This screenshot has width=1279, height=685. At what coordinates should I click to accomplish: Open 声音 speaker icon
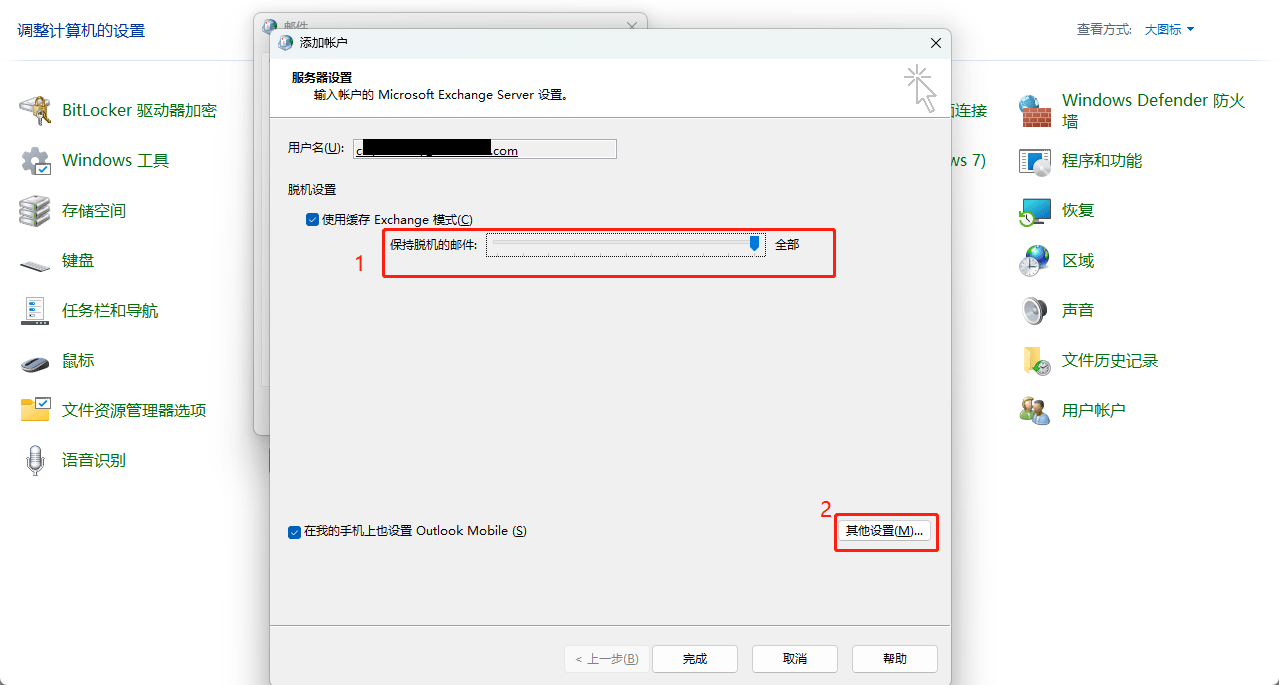coord(1035,311)
